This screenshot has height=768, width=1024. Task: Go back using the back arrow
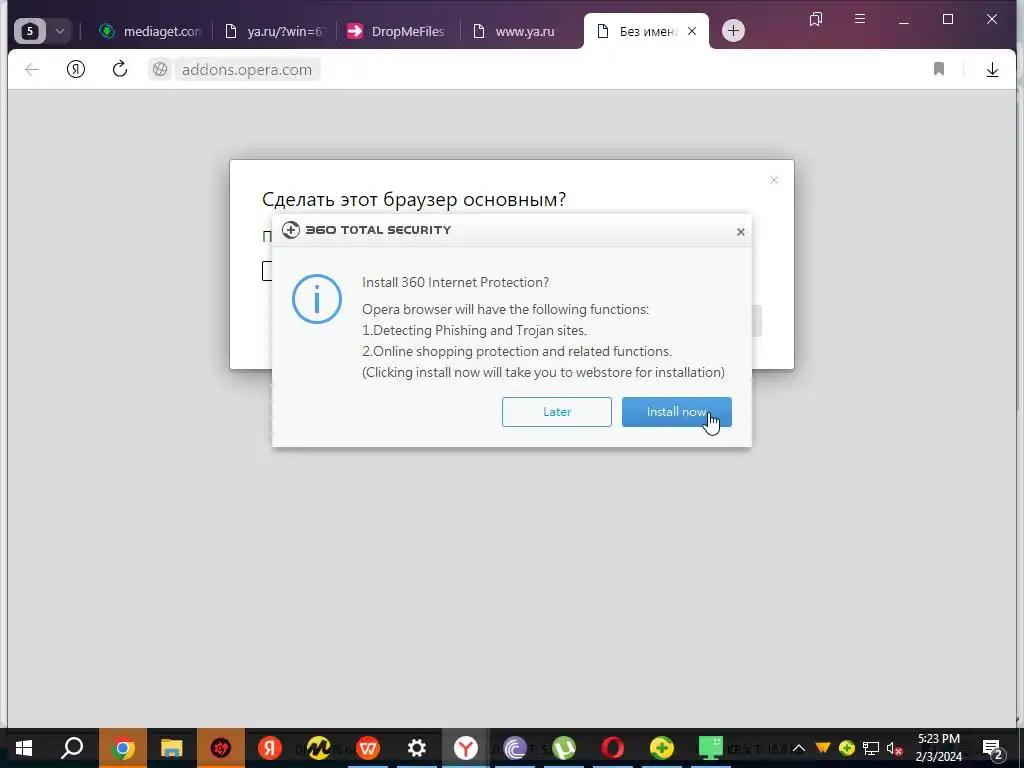(31, 69)
